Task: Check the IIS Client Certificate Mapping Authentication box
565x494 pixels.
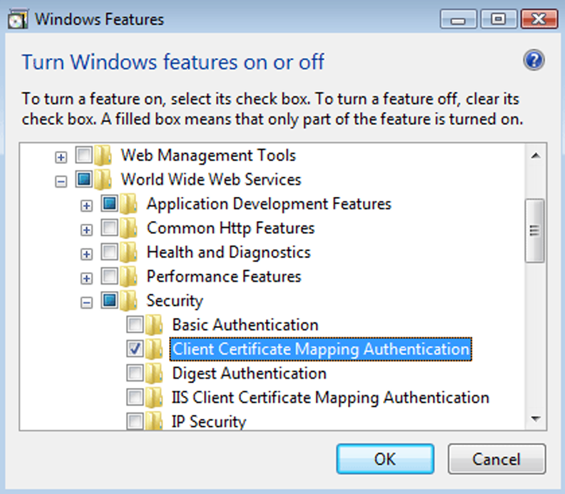Action: (135, 397)
